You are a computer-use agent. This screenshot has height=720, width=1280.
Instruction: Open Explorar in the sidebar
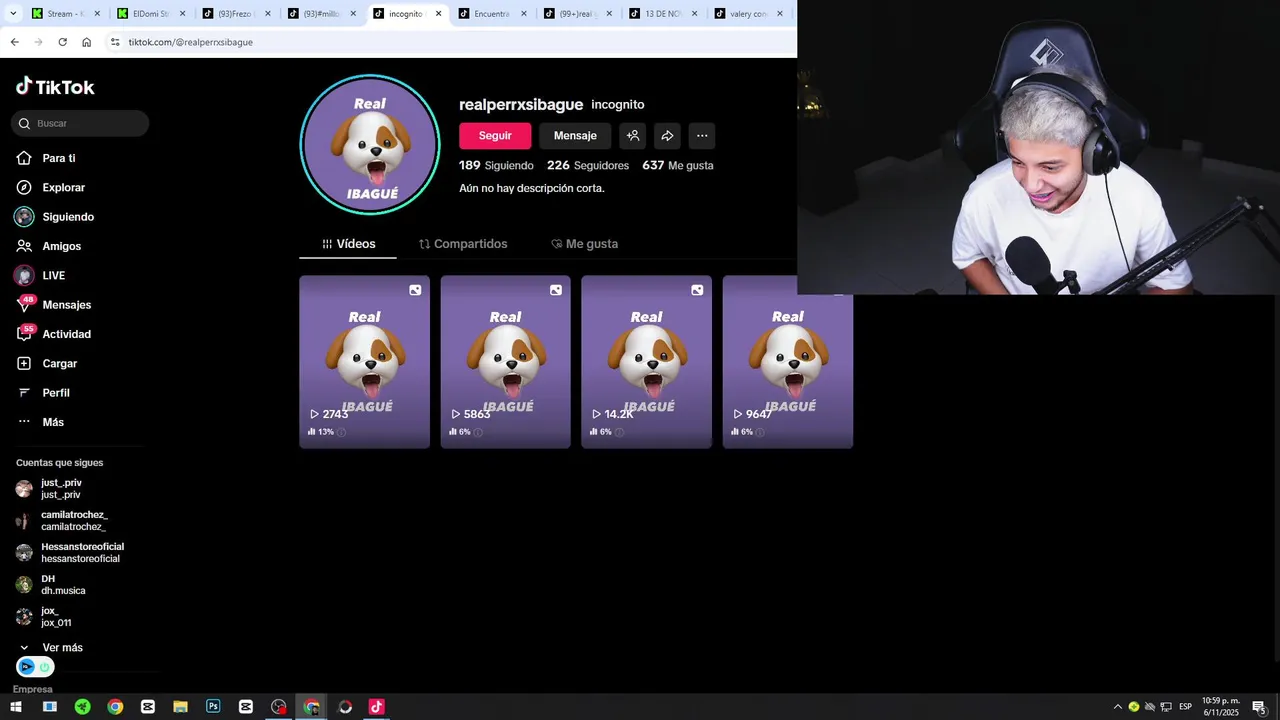pos(63,187)
